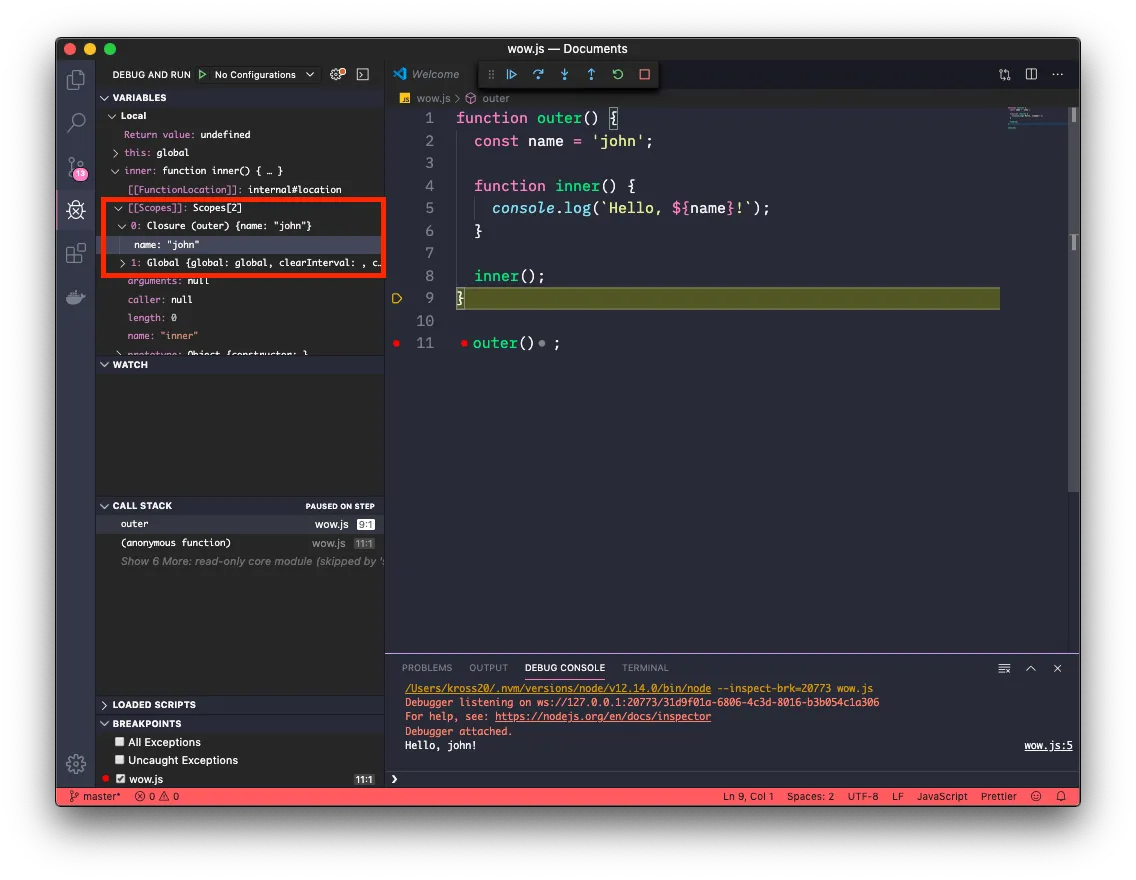Open the nodejs.org inspector docs link
Viewport: 1136px width, 880px height.
[x=603, y=716]
